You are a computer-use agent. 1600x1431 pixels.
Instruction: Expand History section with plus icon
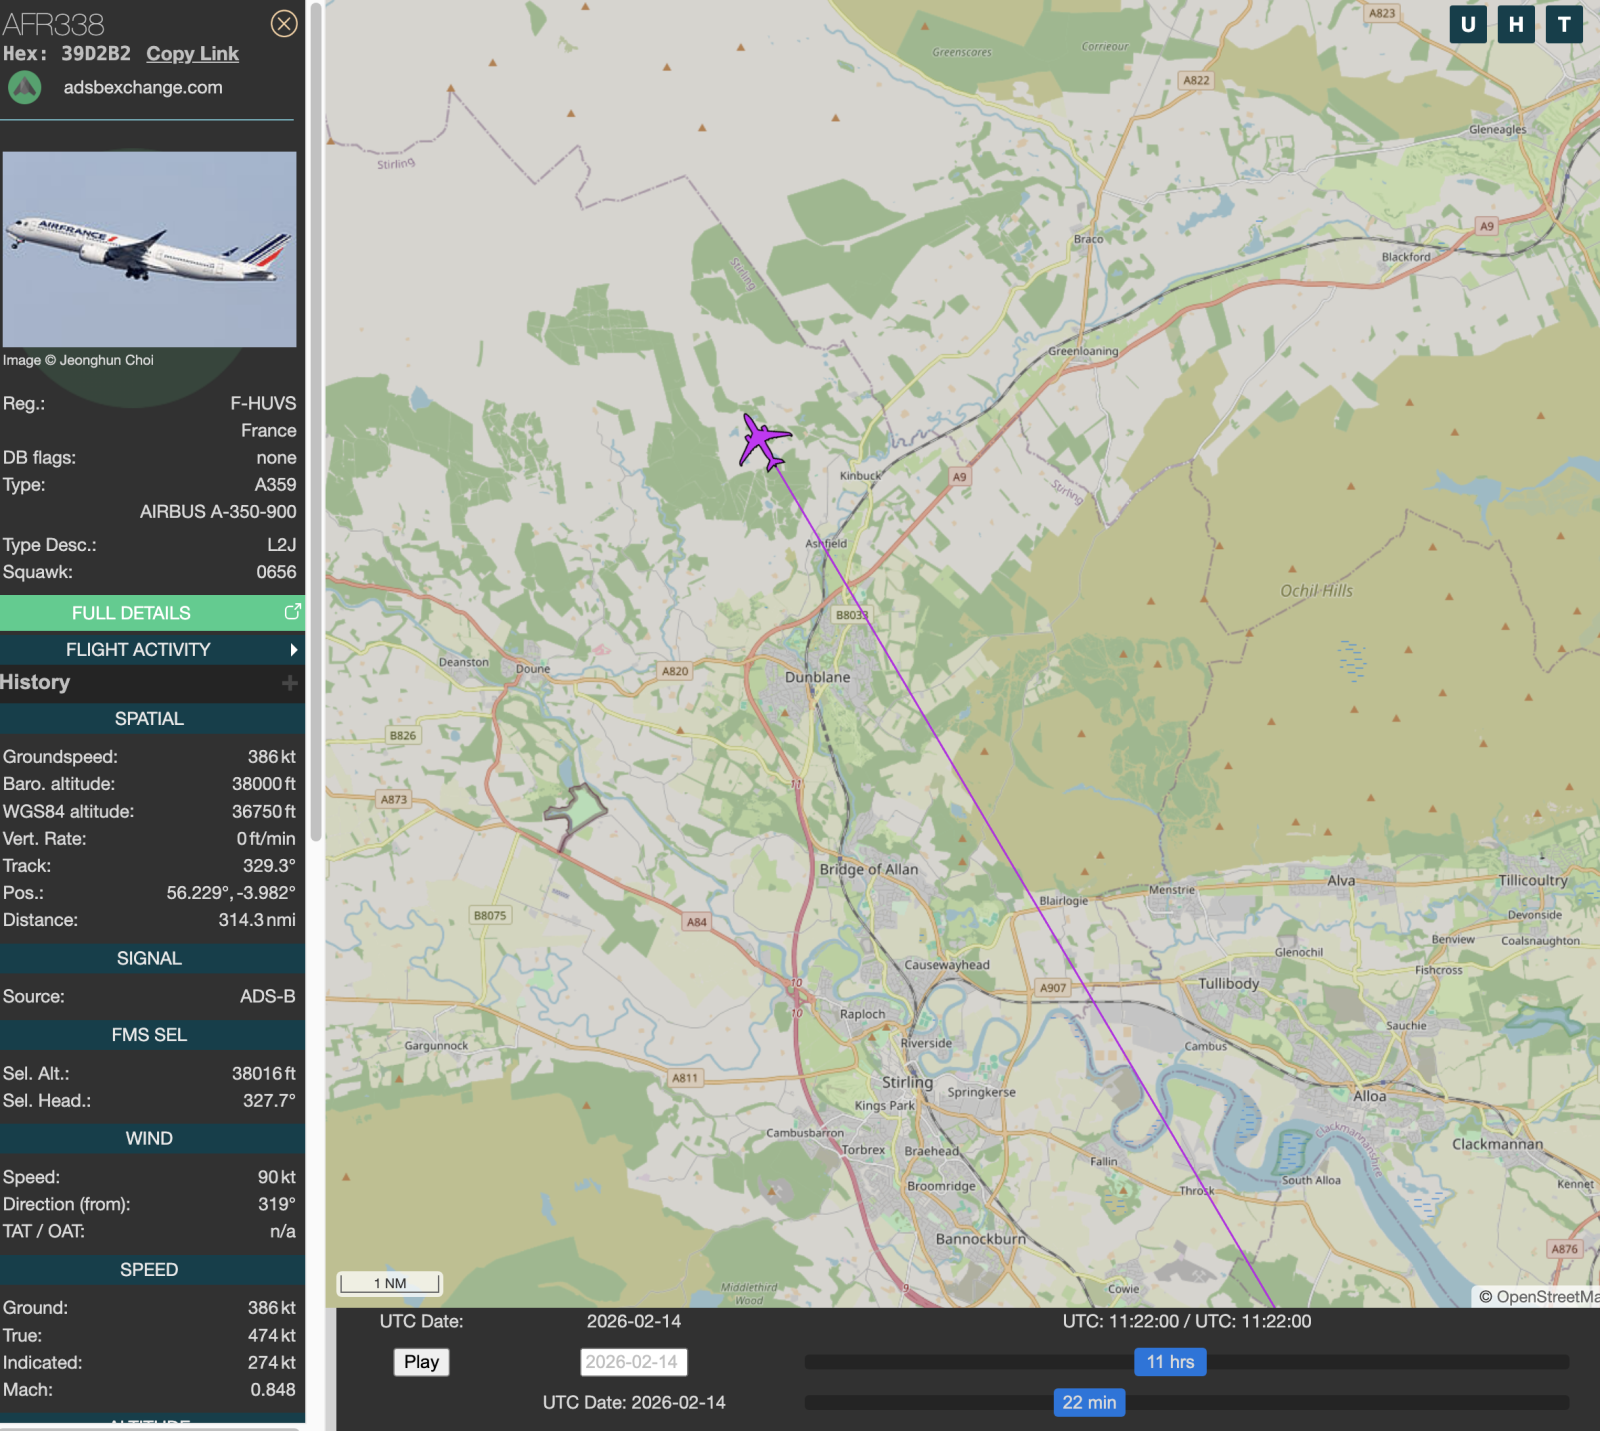pos(289,683)
